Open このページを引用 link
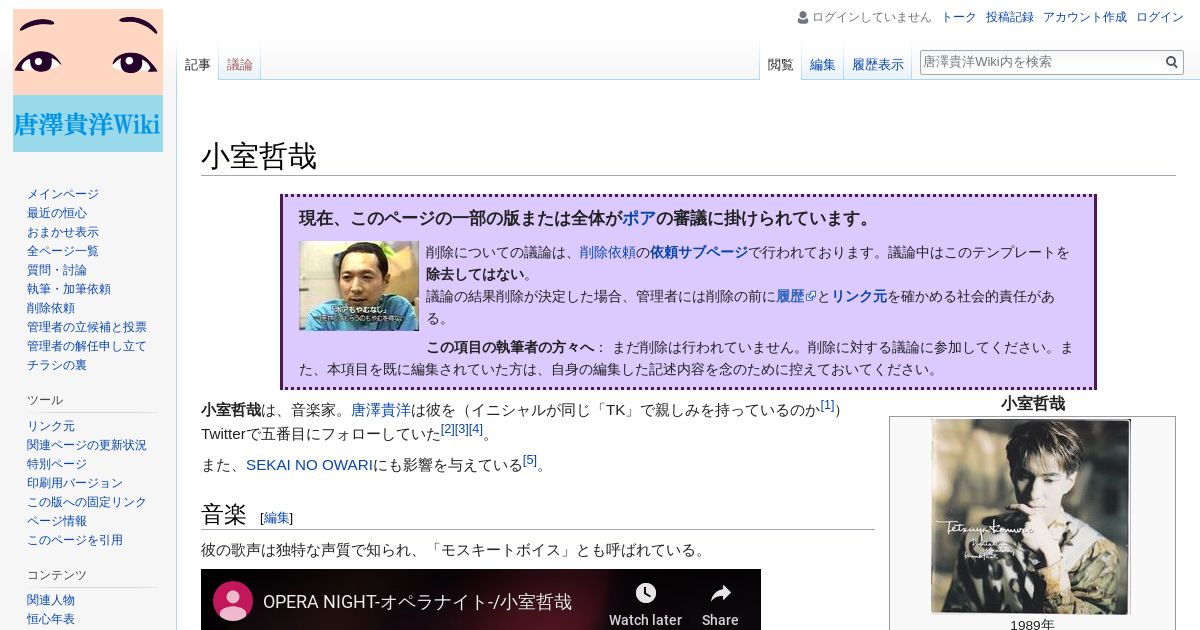 [75, 540]
